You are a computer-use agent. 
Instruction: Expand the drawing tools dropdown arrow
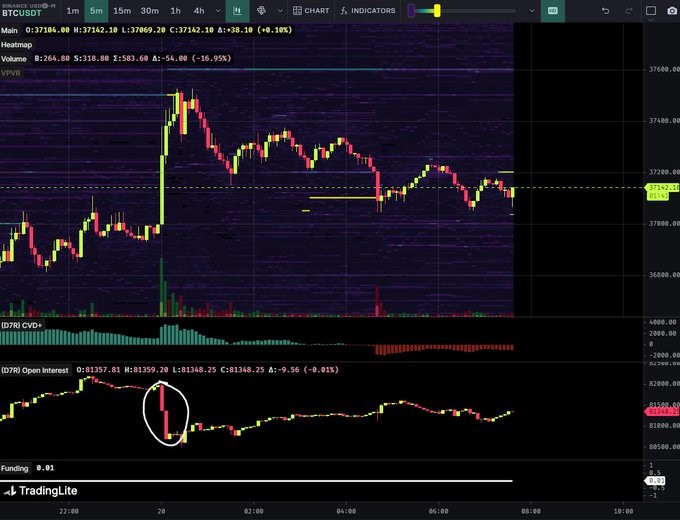pyautogui.click(x=280, y=11)
